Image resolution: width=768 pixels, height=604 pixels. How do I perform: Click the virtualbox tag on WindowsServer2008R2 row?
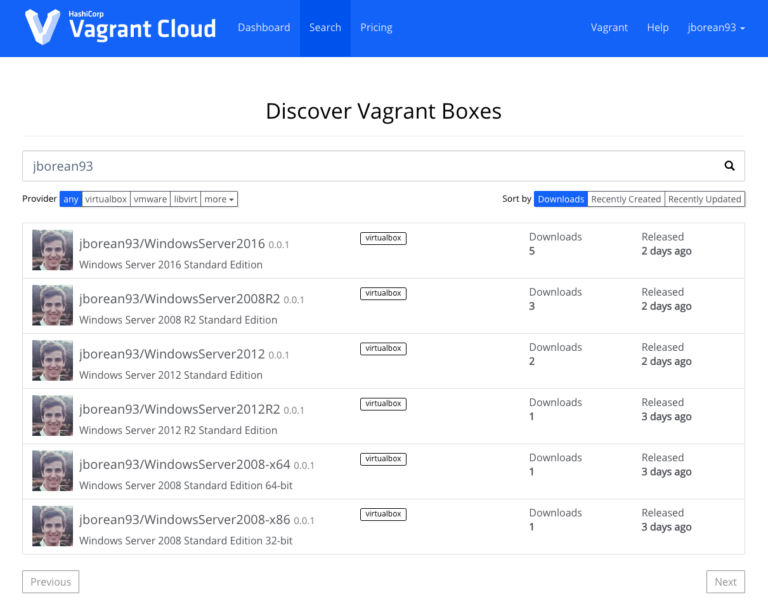coord(383,293)
